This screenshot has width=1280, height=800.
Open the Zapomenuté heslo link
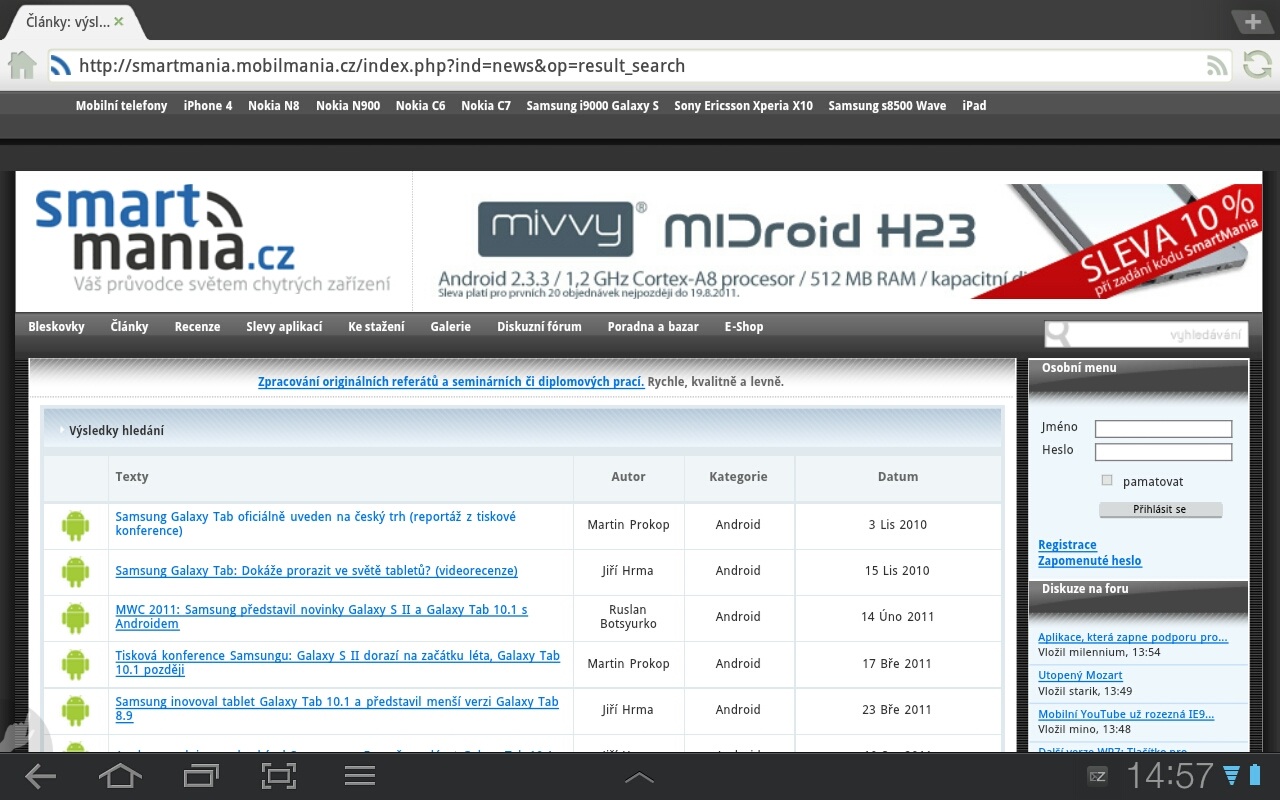point(1089,561)
